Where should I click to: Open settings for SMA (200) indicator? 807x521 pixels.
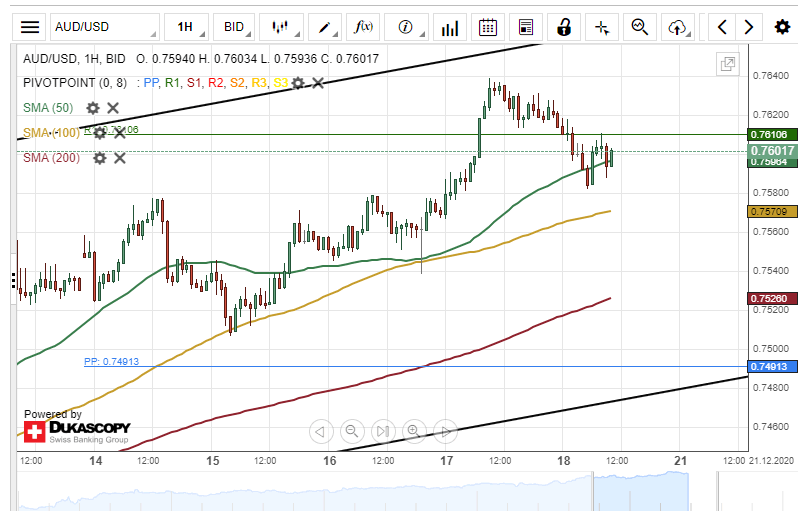(x=99, y=158)
